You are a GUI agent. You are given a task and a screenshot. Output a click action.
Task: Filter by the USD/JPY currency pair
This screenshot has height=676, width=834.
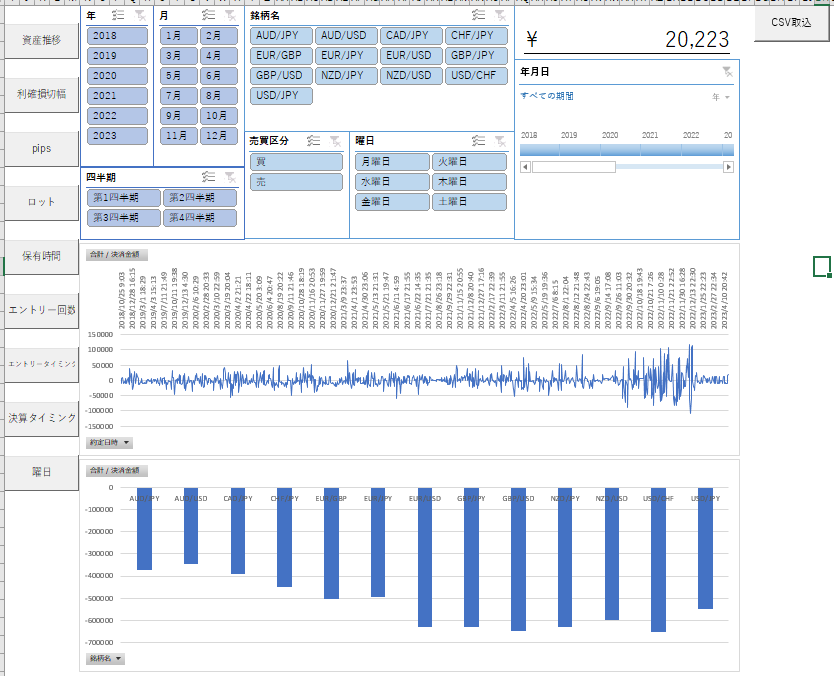[x=281, y=96]
